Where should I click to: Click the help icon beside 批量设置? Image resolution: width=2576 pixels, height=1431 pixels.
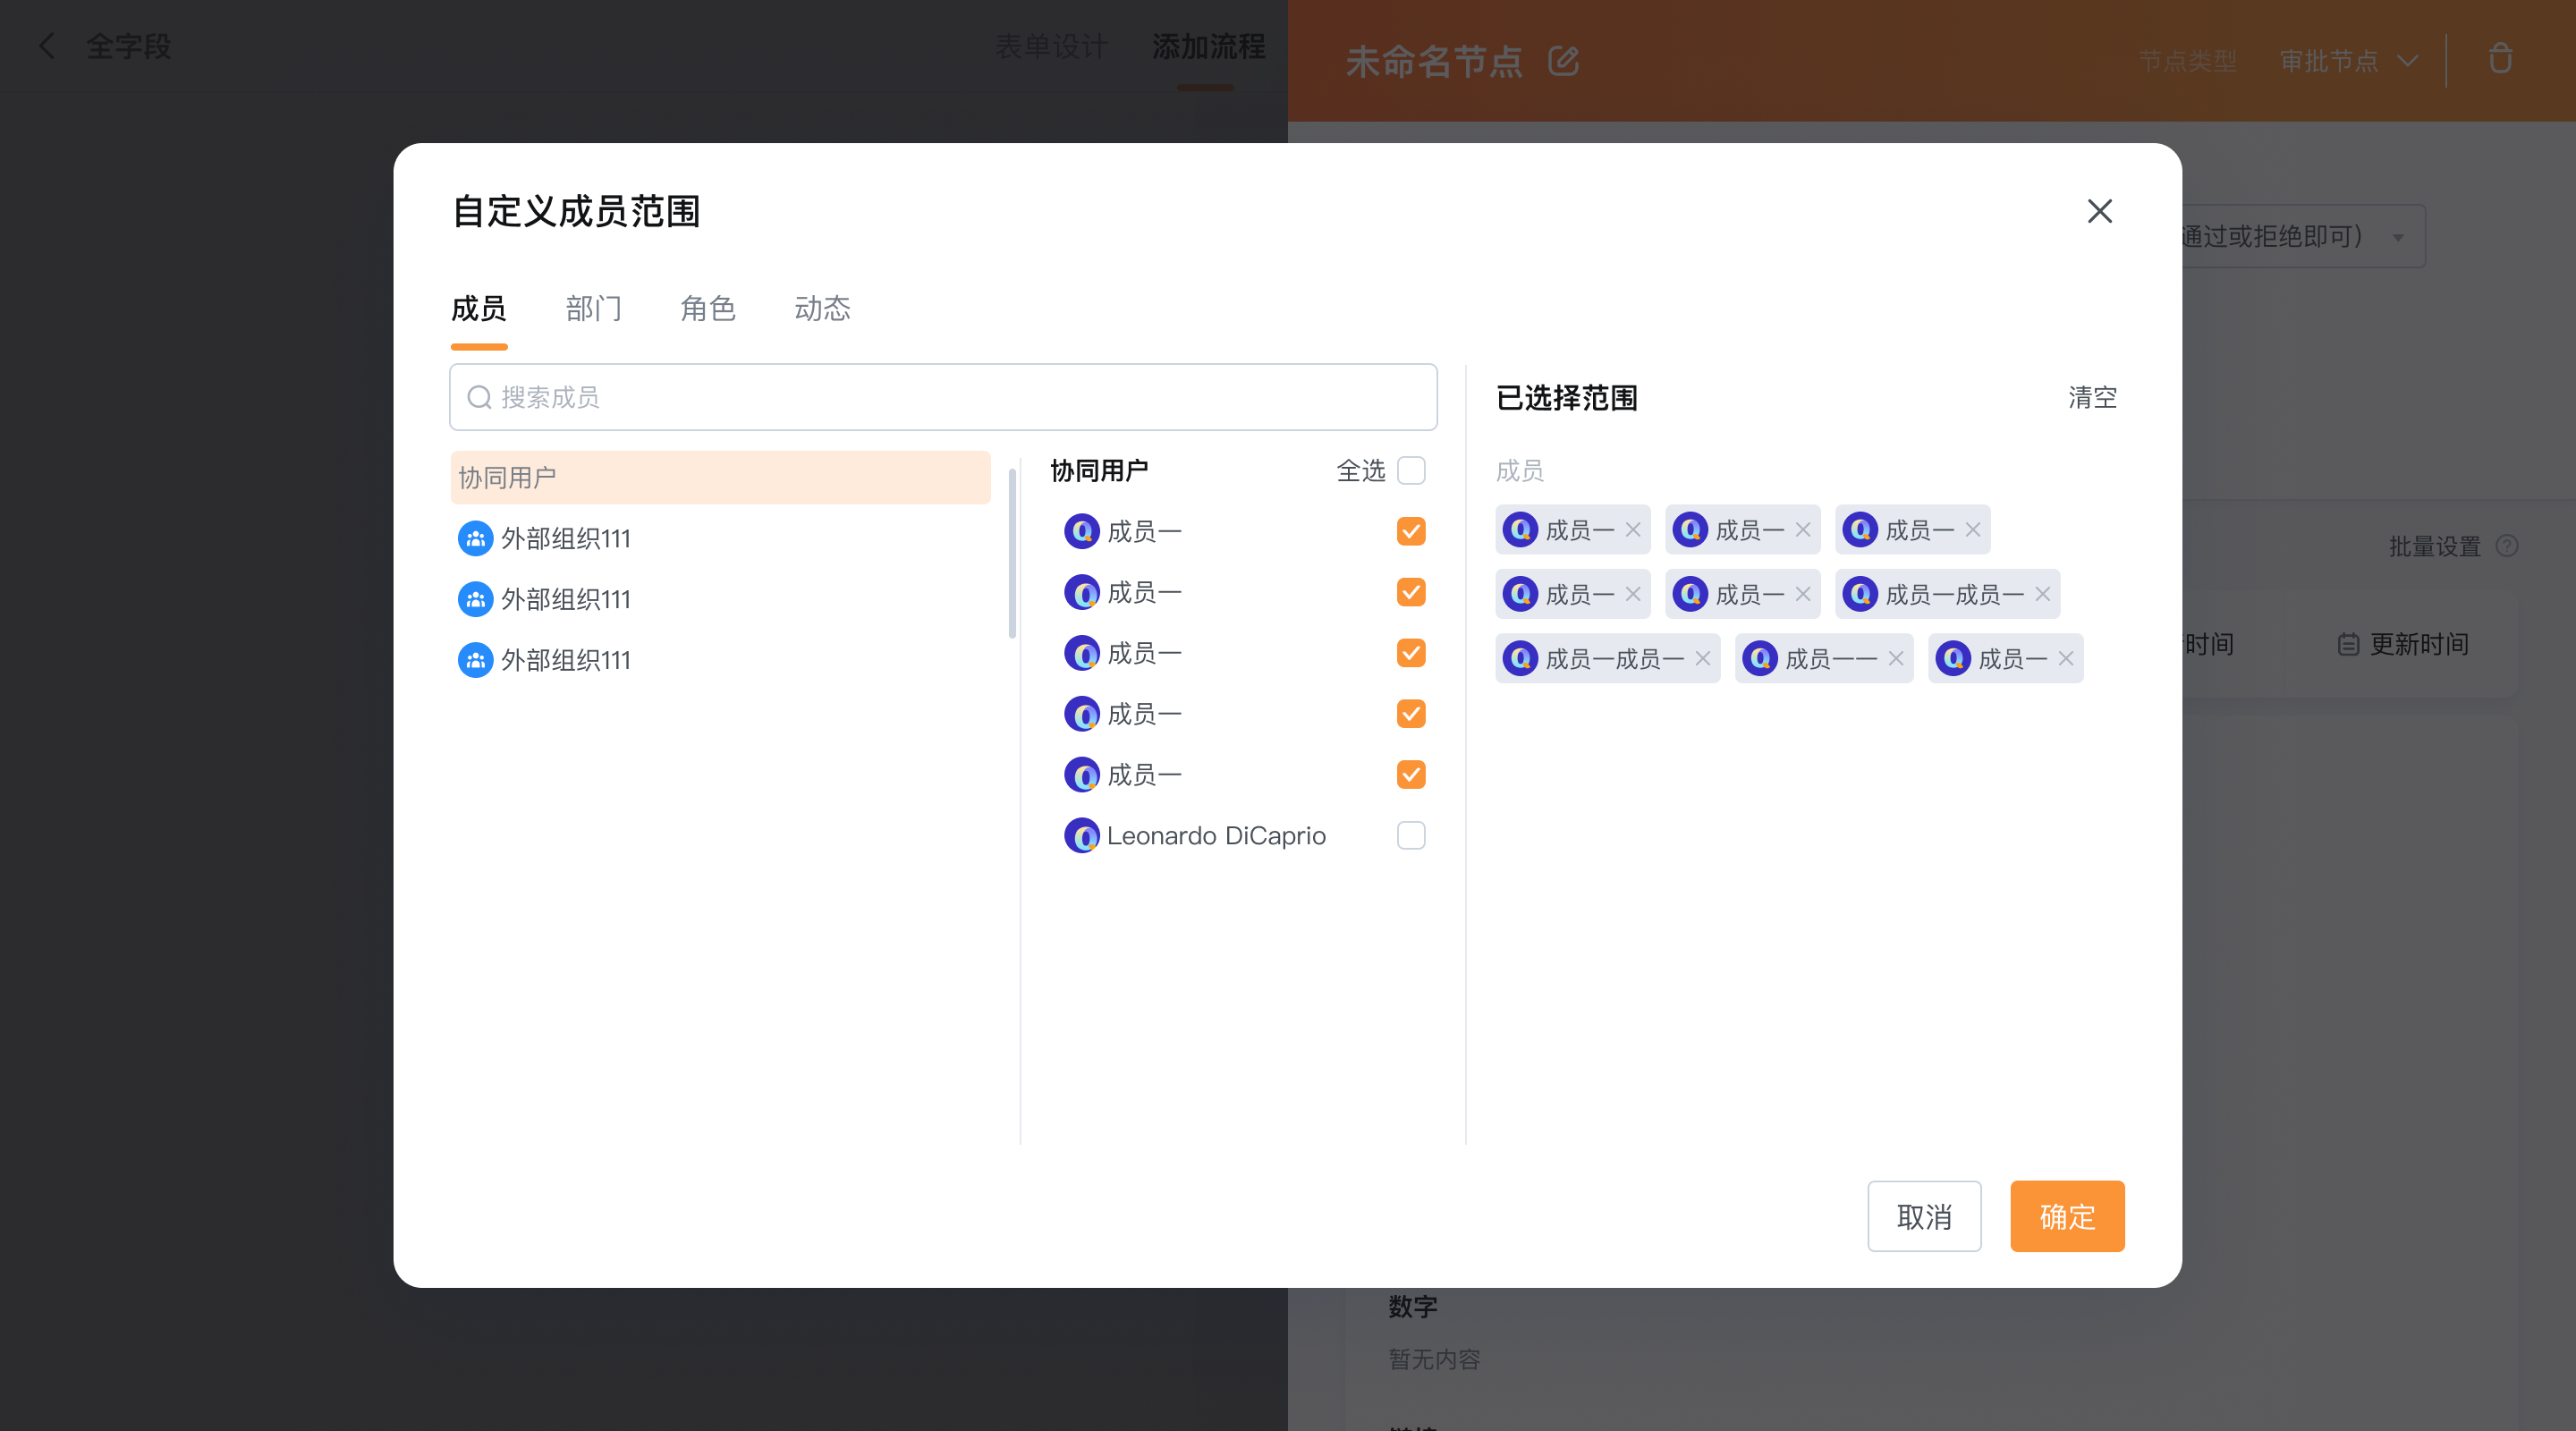tap(2507, 546)
